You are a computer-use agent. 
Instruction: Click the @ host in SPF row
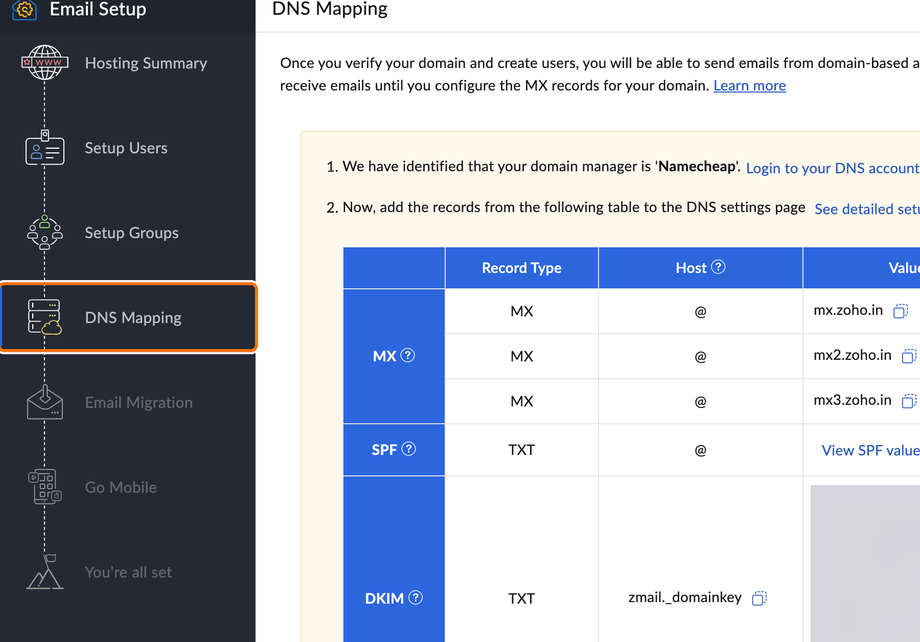[700, 450]
